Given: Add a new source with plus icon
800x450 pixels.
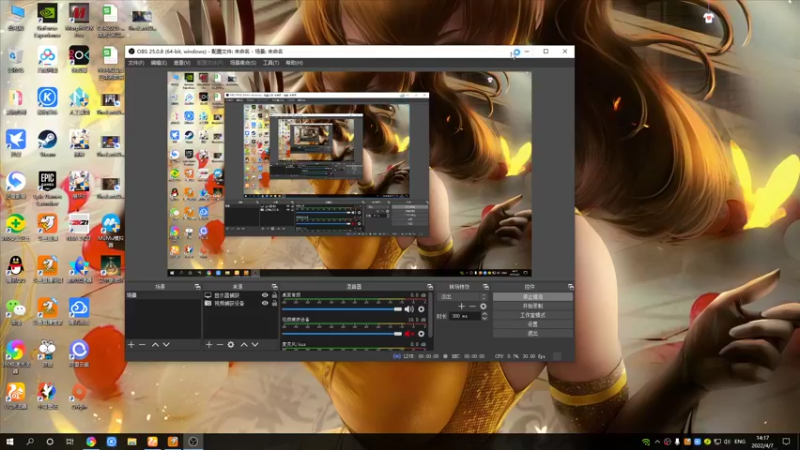Looking at the screenshot, I should [209, 345].
